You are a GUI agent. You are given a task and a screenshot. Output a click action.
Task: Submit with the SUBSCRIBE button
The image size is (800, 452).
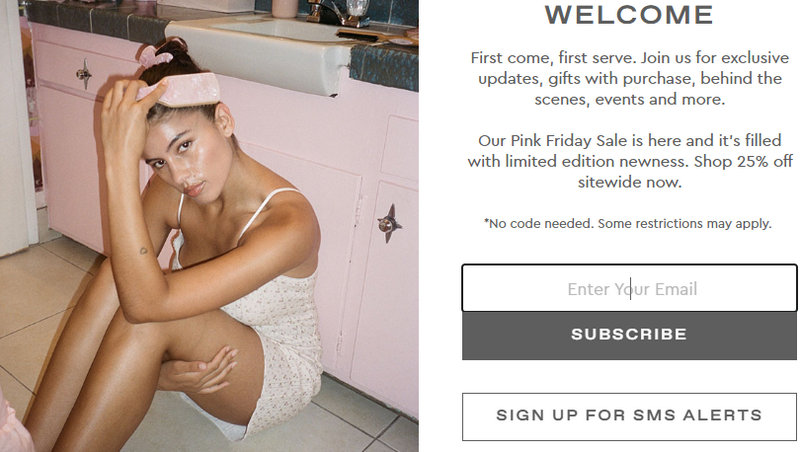pos(629,336)
